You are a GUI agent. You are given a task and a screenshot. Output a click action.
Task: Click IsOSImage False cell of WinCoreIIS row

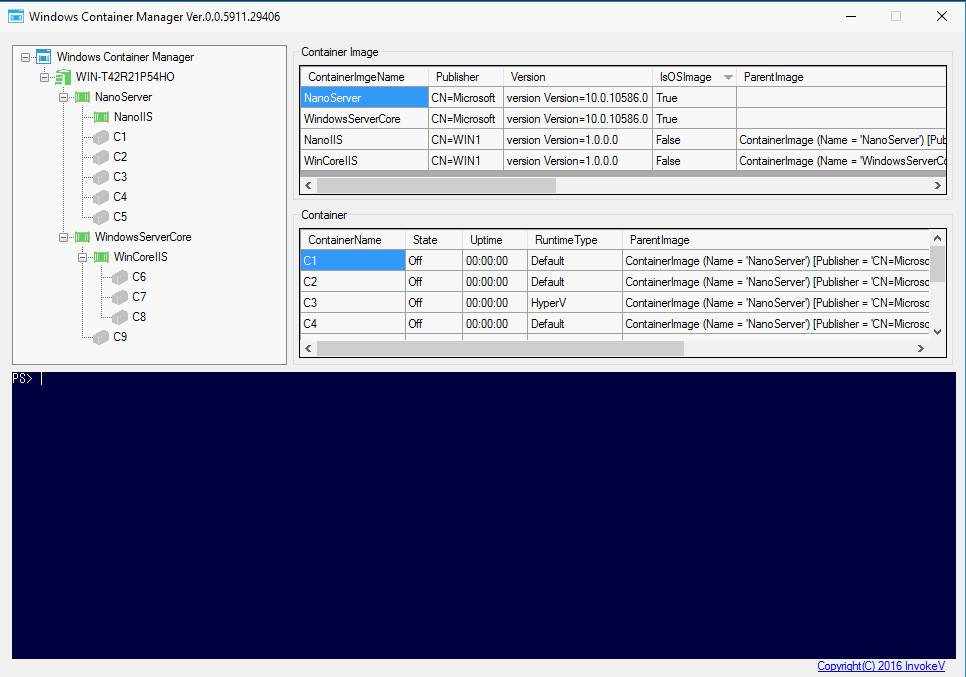click(694, 161)
